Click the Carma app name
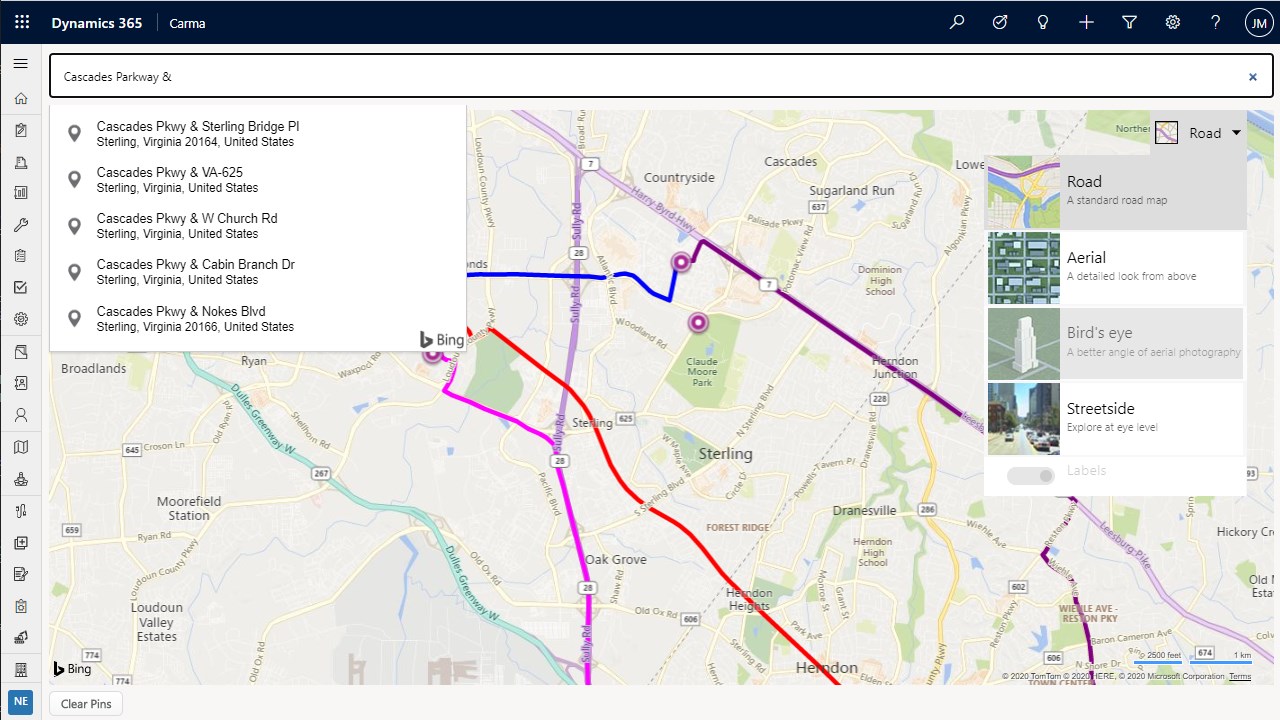The width and height of the screenshot is (1280, 720). coord(187,23)
